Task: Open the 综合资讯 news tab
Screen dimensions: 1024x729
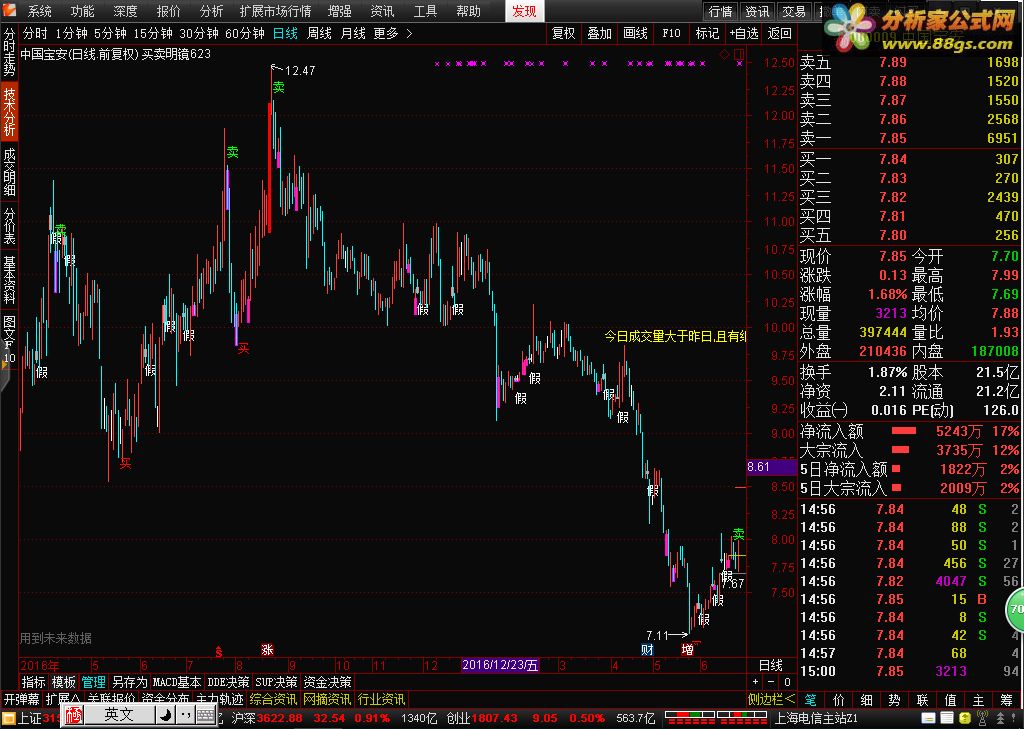Action: pyautogui.click(x=273, y=699)
